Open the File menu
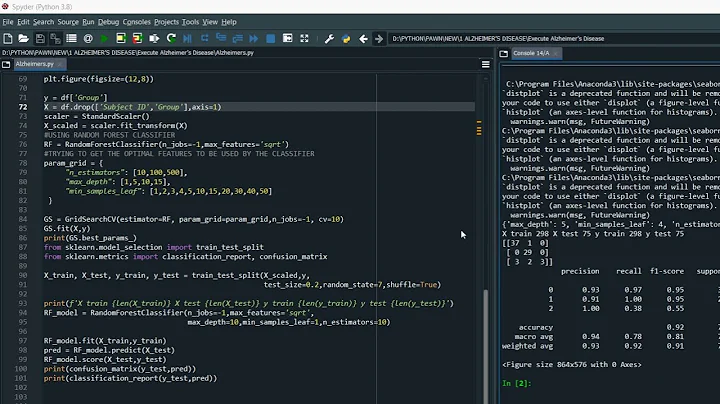The width and height of the screenshot is (720, 404). pyautogui.click(x=8, y=22)
